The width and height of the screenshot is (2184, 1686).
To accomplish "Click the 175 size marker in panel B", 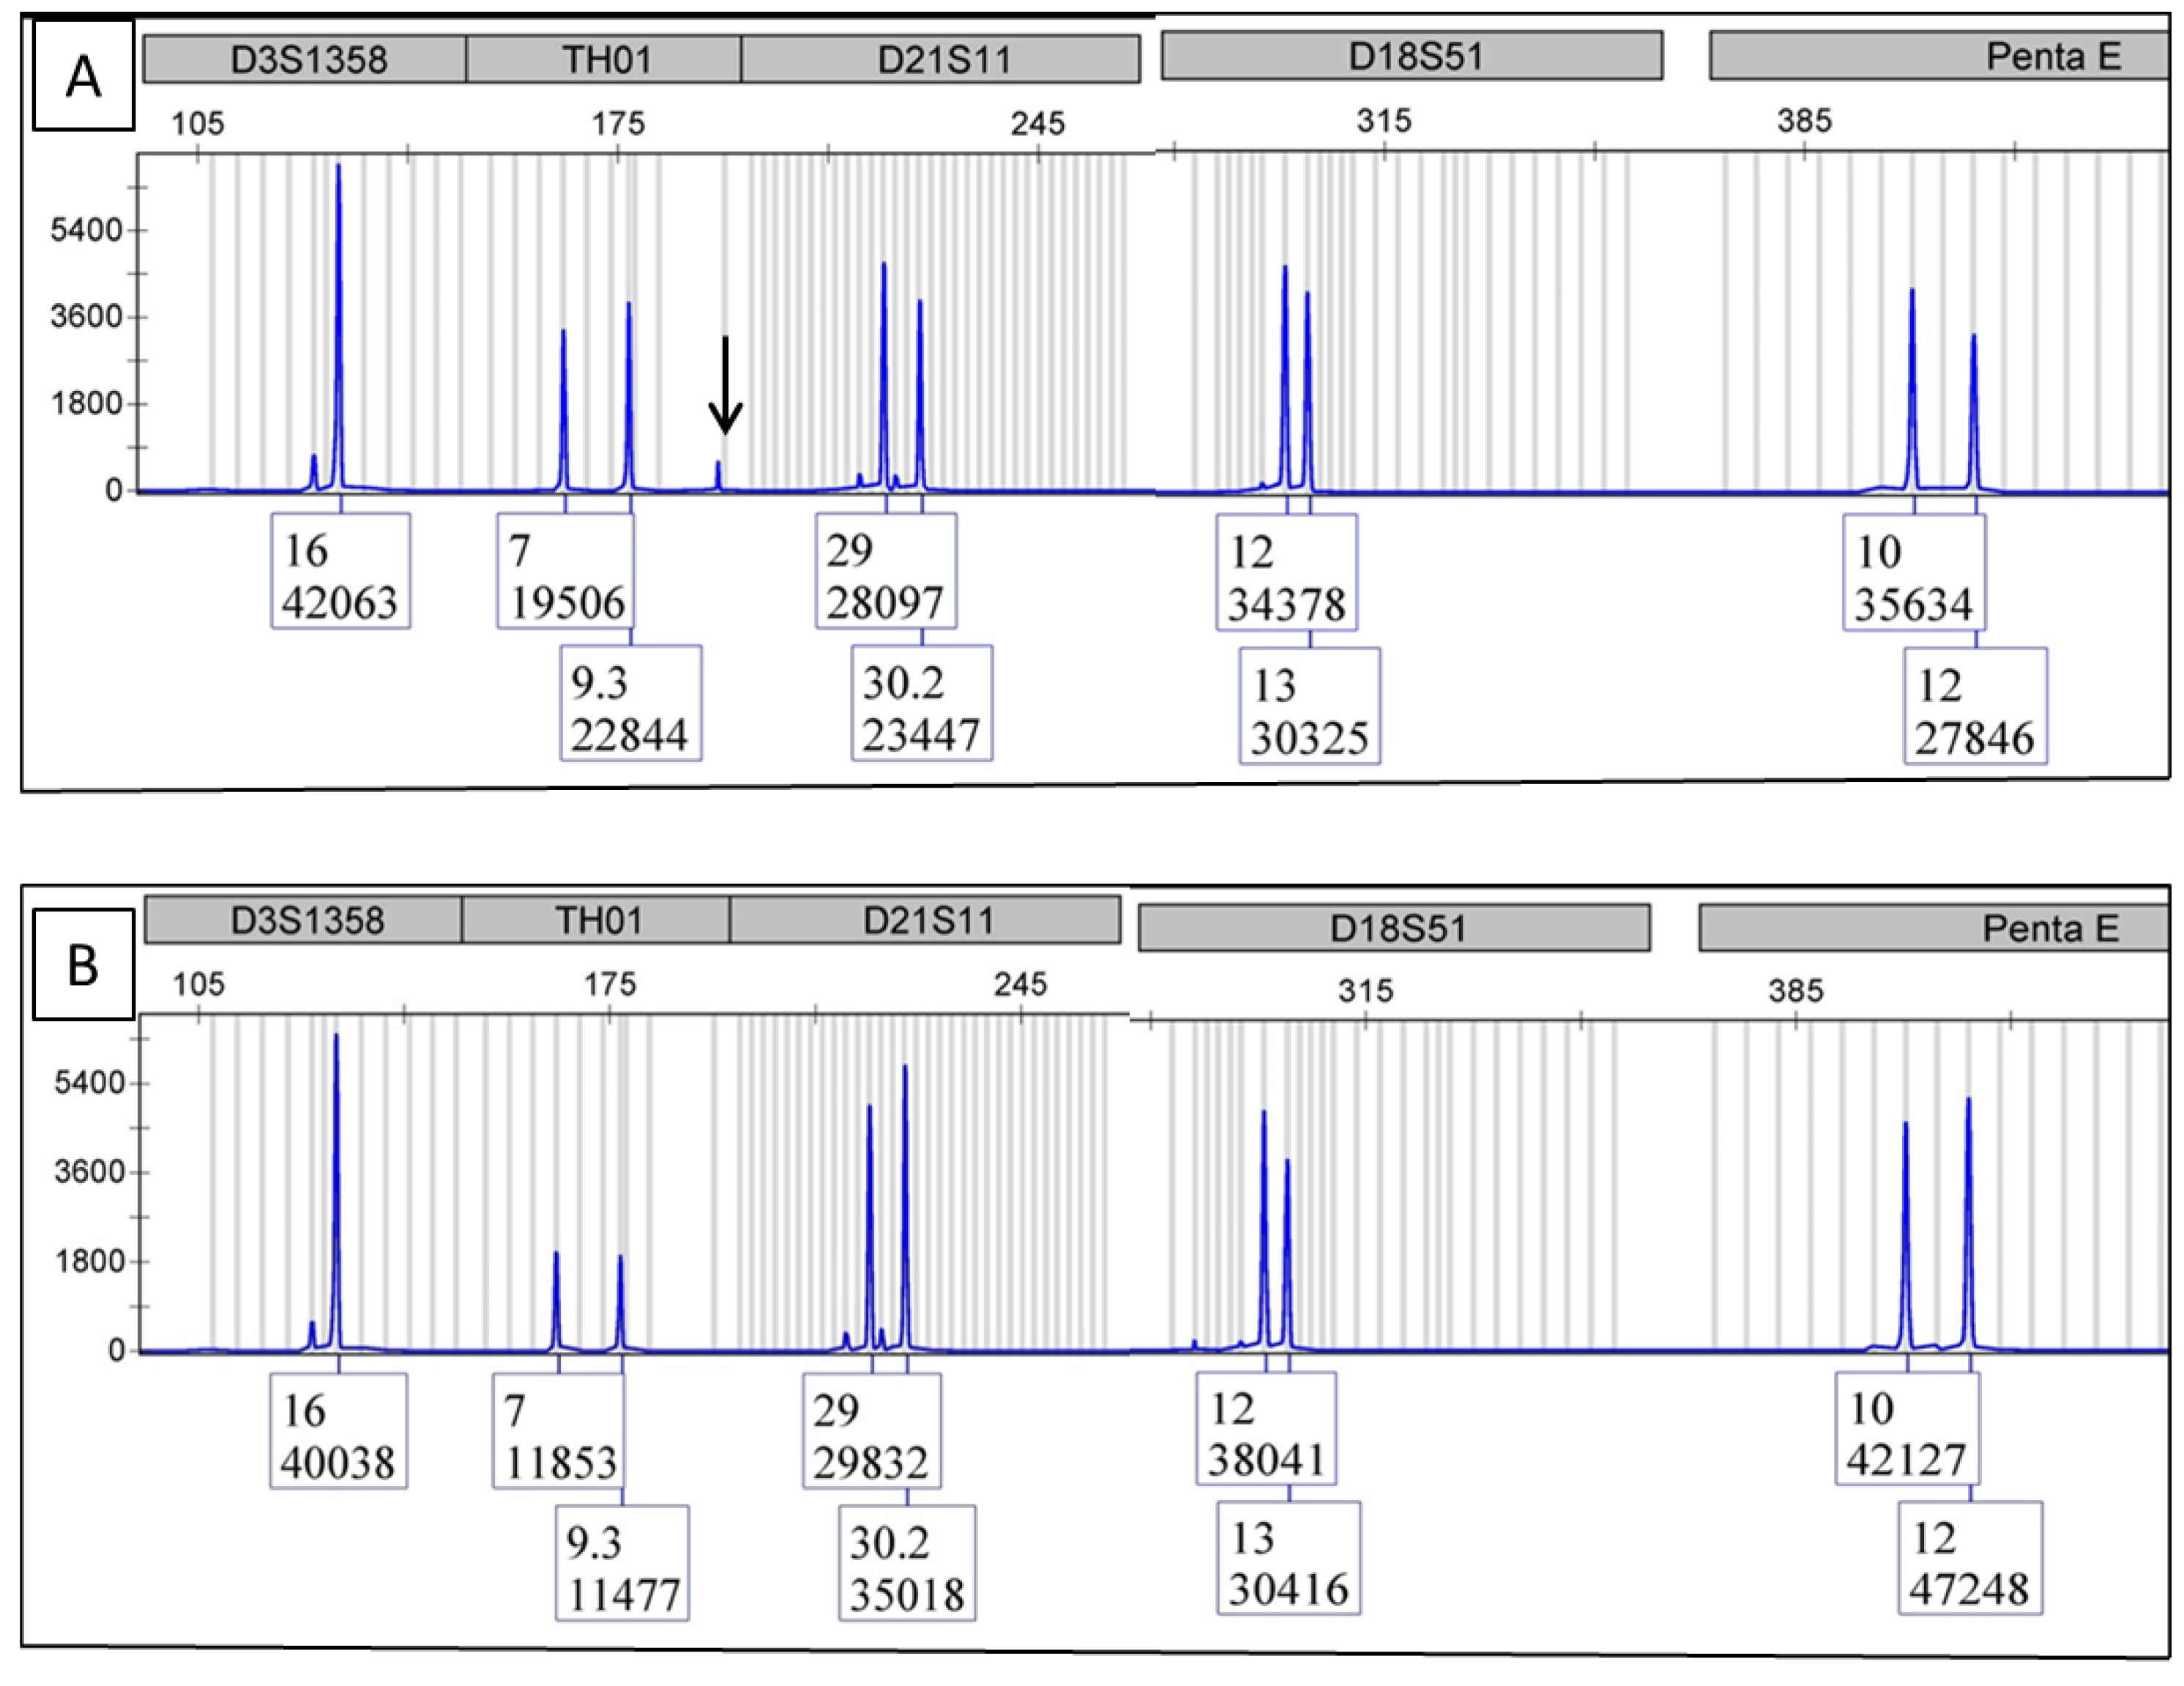I will tap(610, 985).
